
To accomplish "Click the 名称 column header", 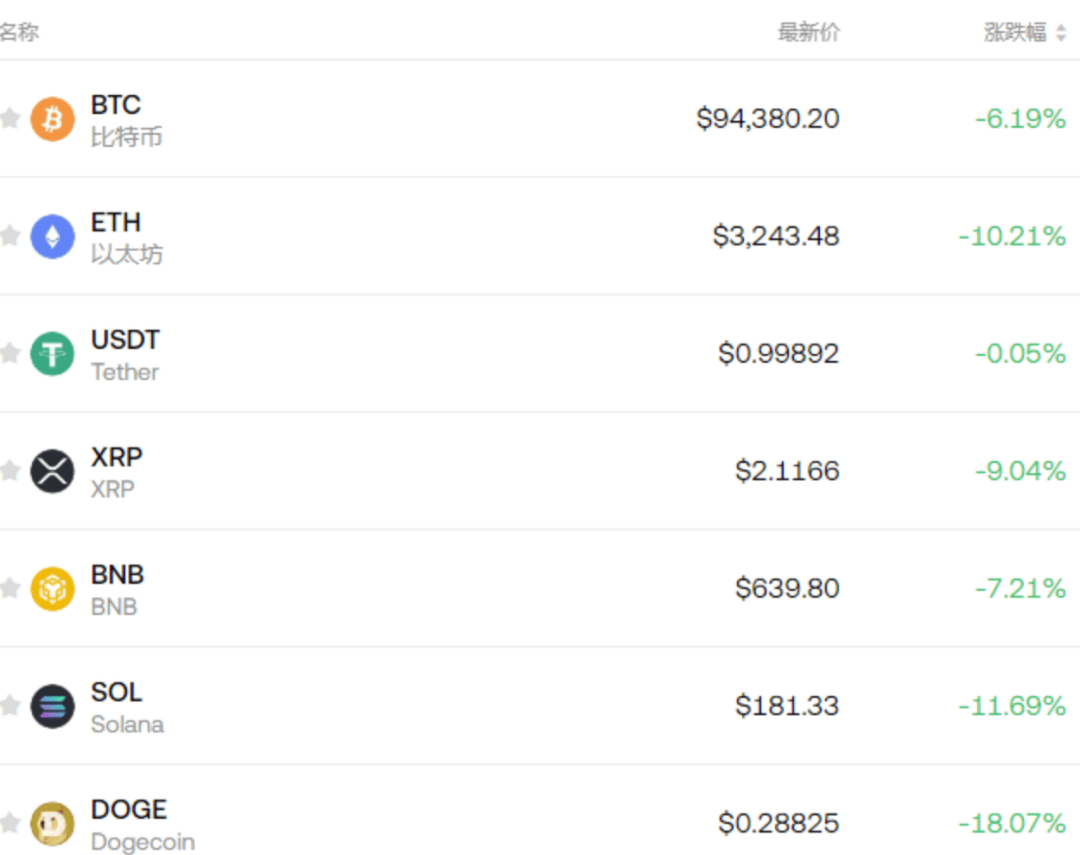I will 19,33.
